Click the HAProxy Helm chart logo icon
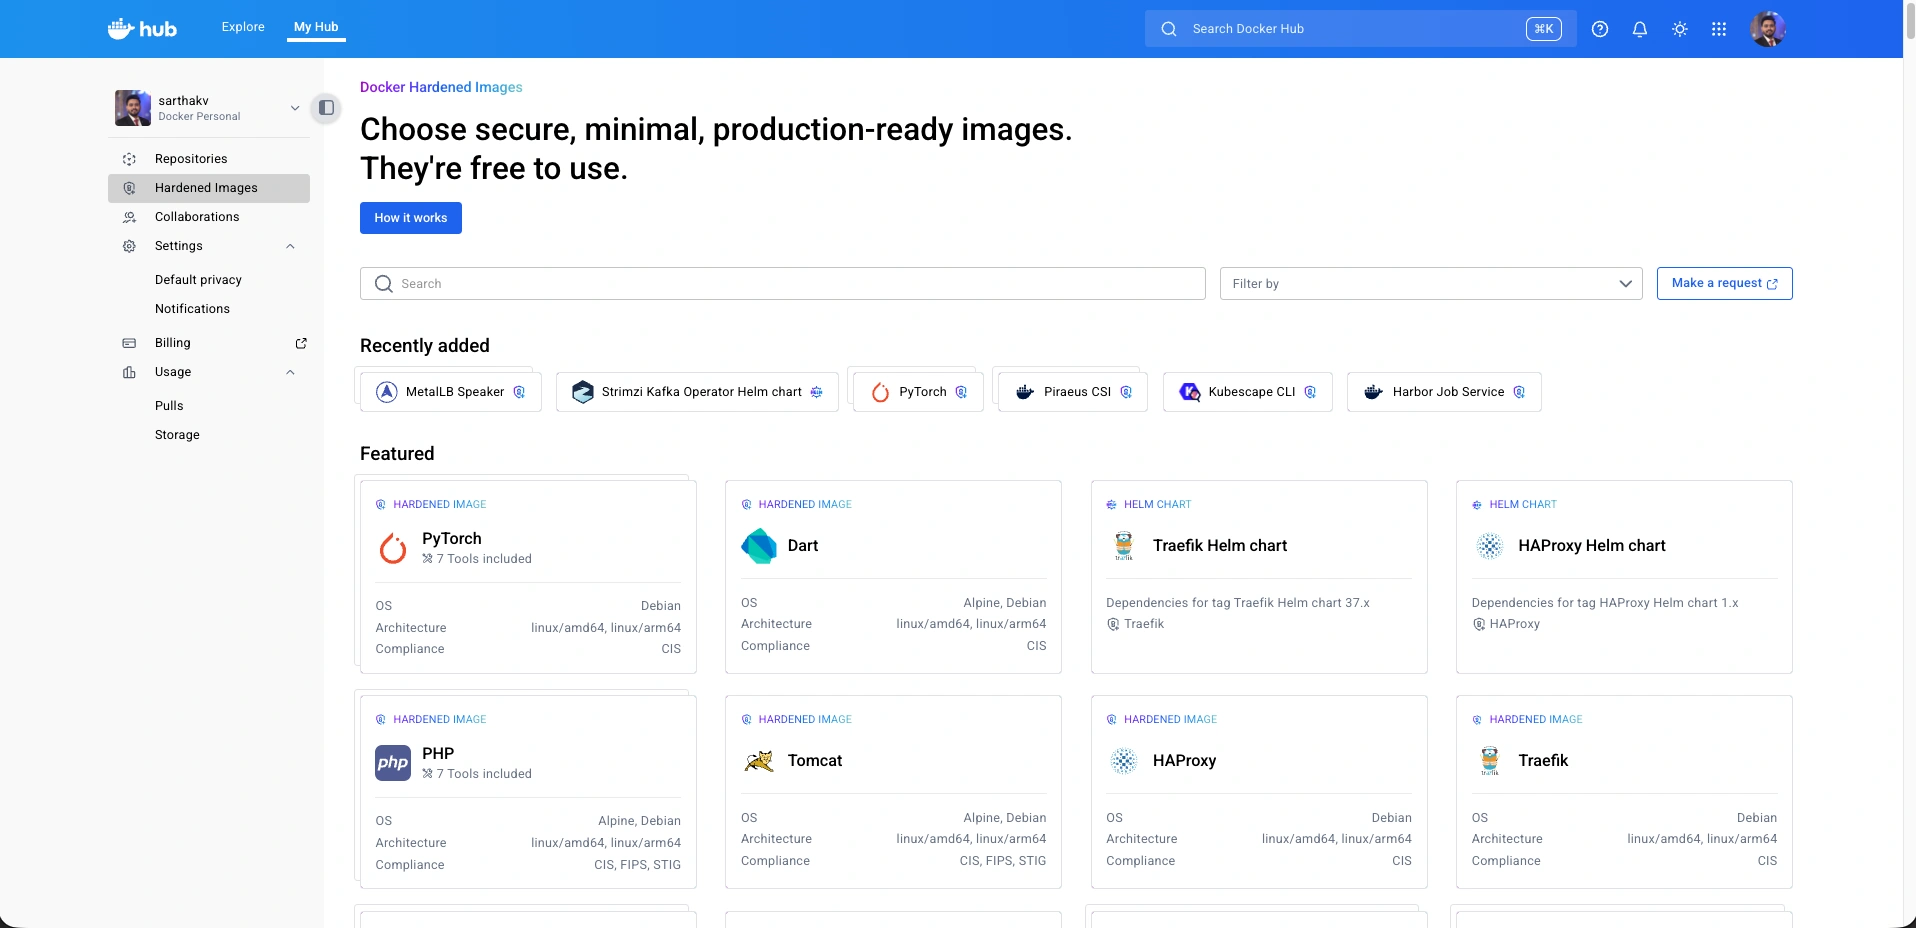Image resolution: width=1916 pixels, height=928 pixels. pyautogui.click(x=1490, y=546)
